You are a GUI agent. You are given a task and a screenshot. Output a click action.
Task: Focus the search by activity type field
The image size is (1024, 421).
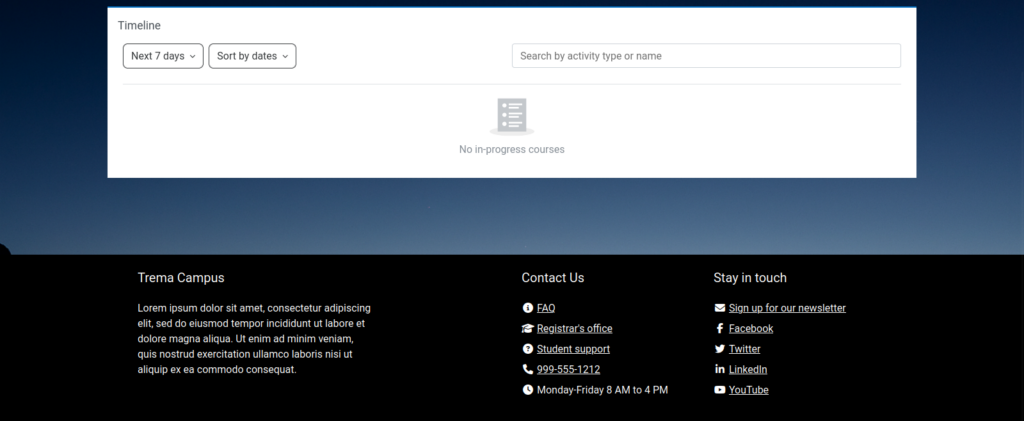coord(706,56)
